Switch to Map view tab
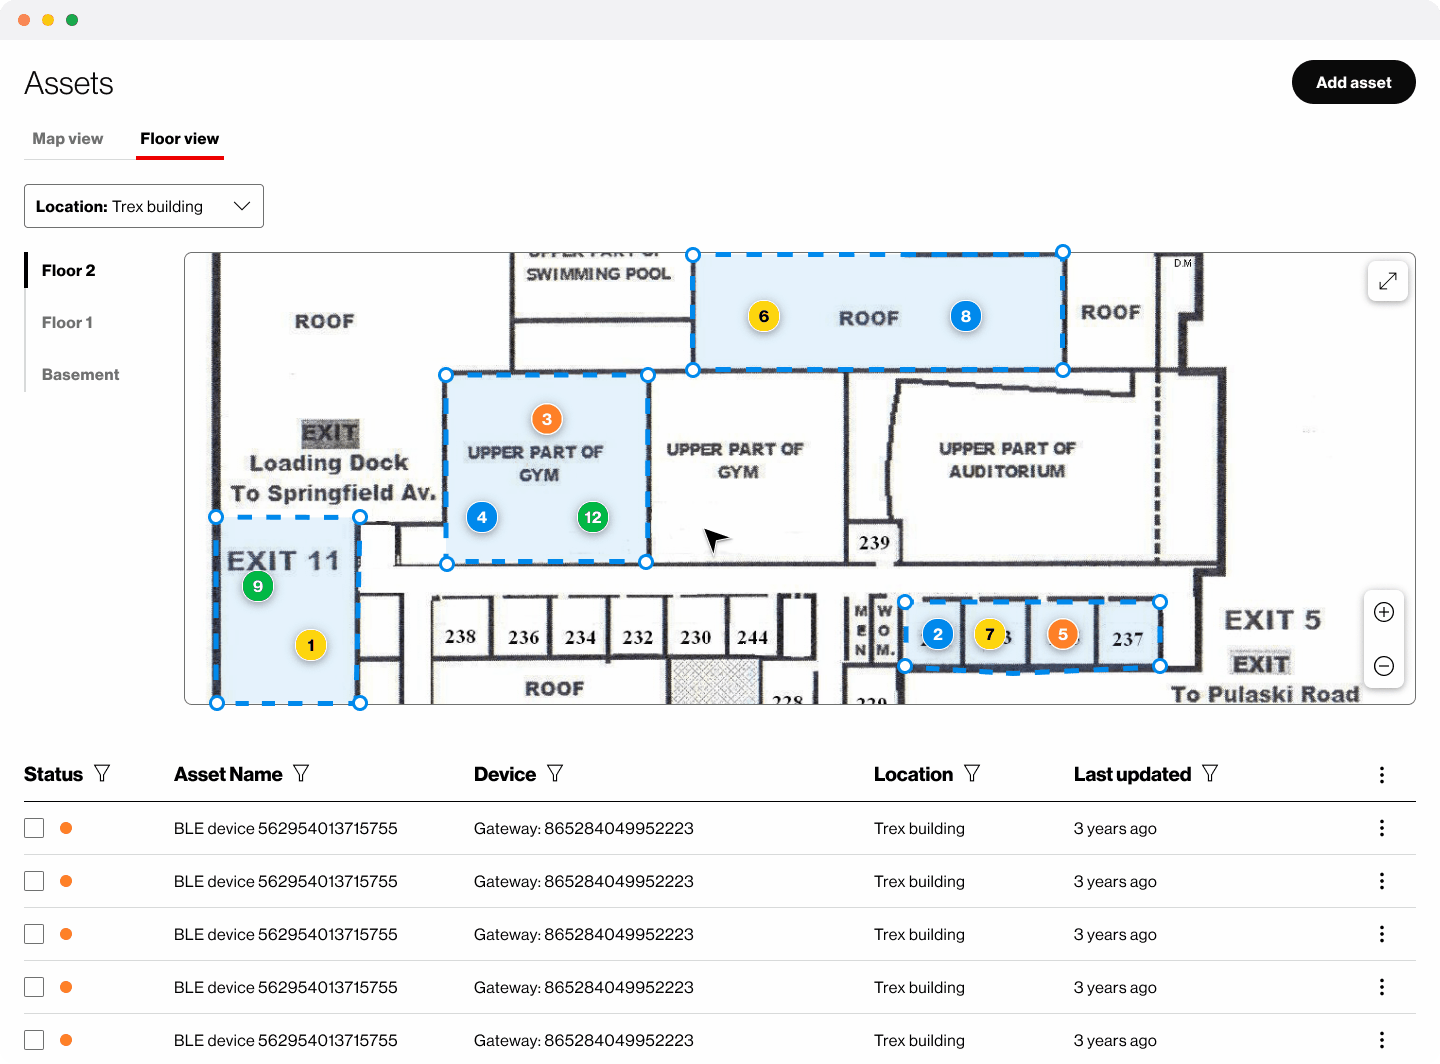1440x1064 pixels. point(68,139)
